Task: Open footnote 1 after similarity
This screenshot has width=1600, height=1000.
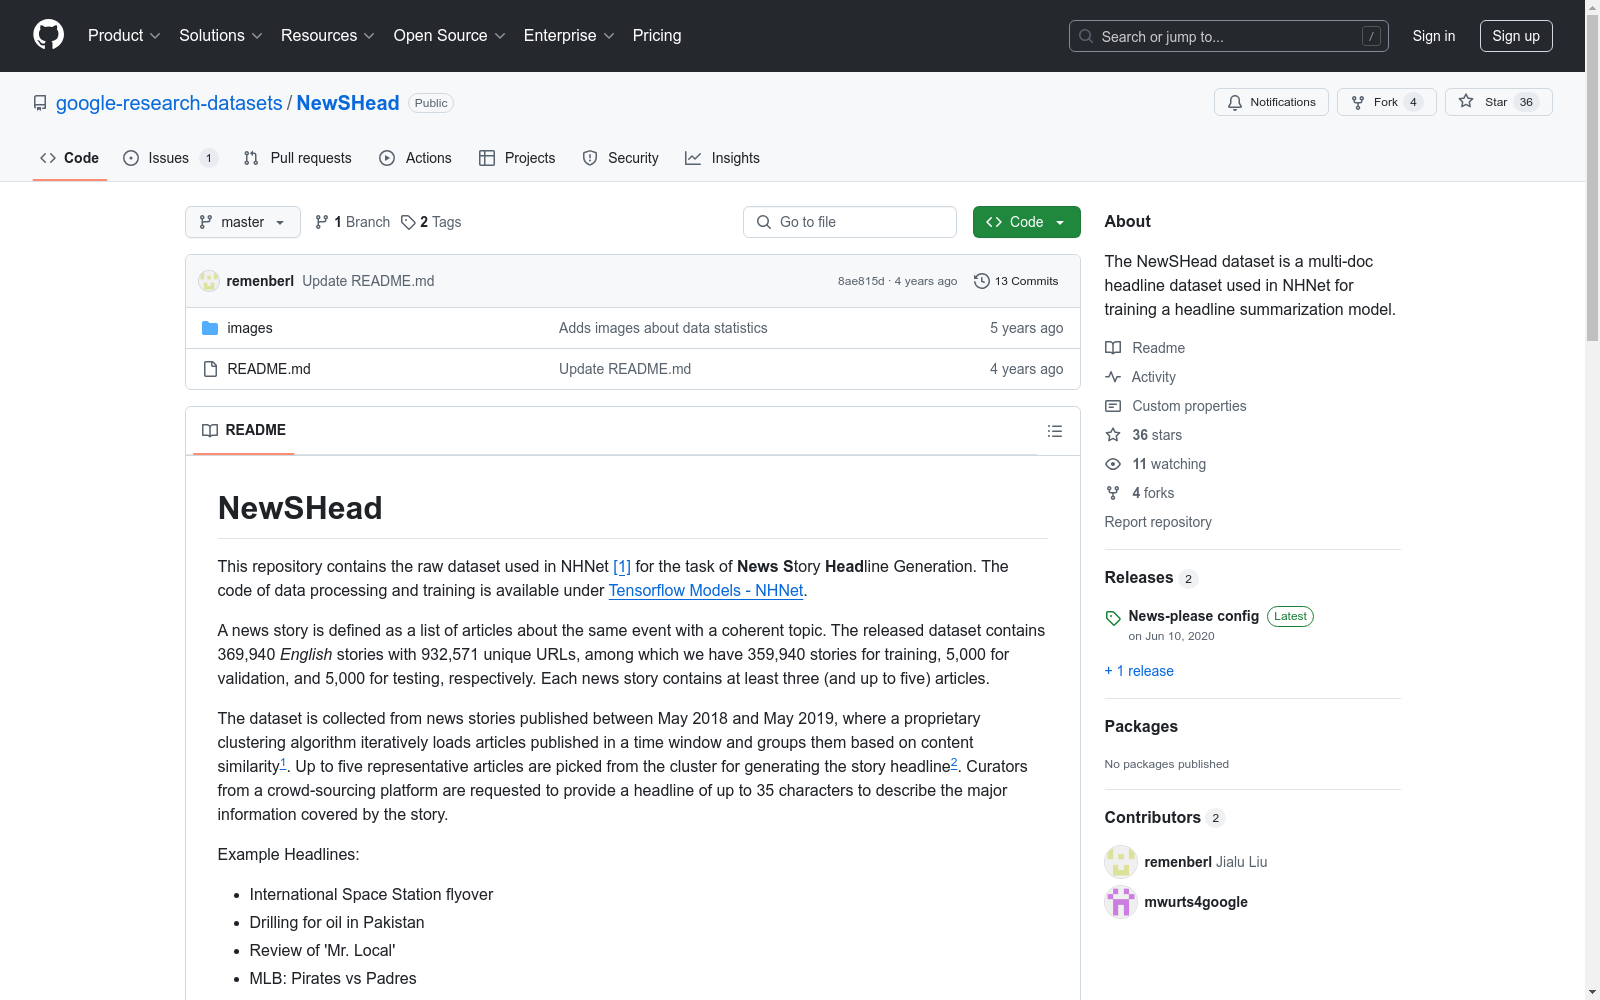Action: click(x=283, y=763)
